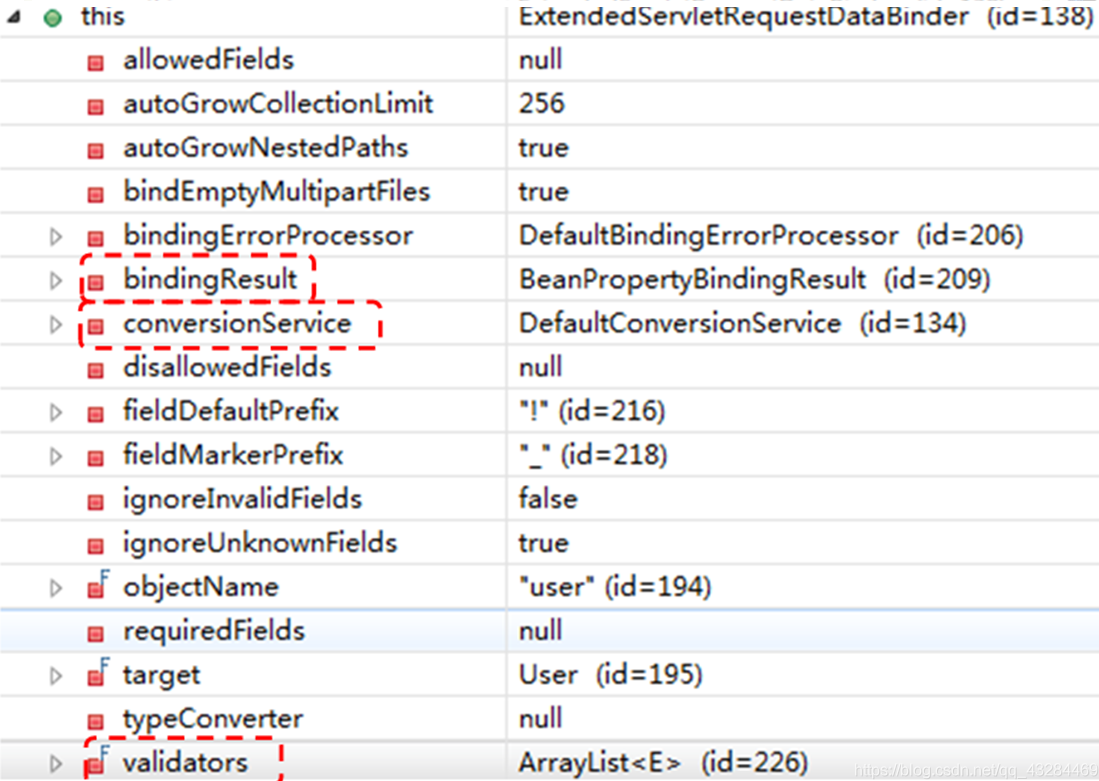The image size is (1099, 781).
Task: Click the true value of autoGrowNestedPaths
Action: click(x=543, y=148)
